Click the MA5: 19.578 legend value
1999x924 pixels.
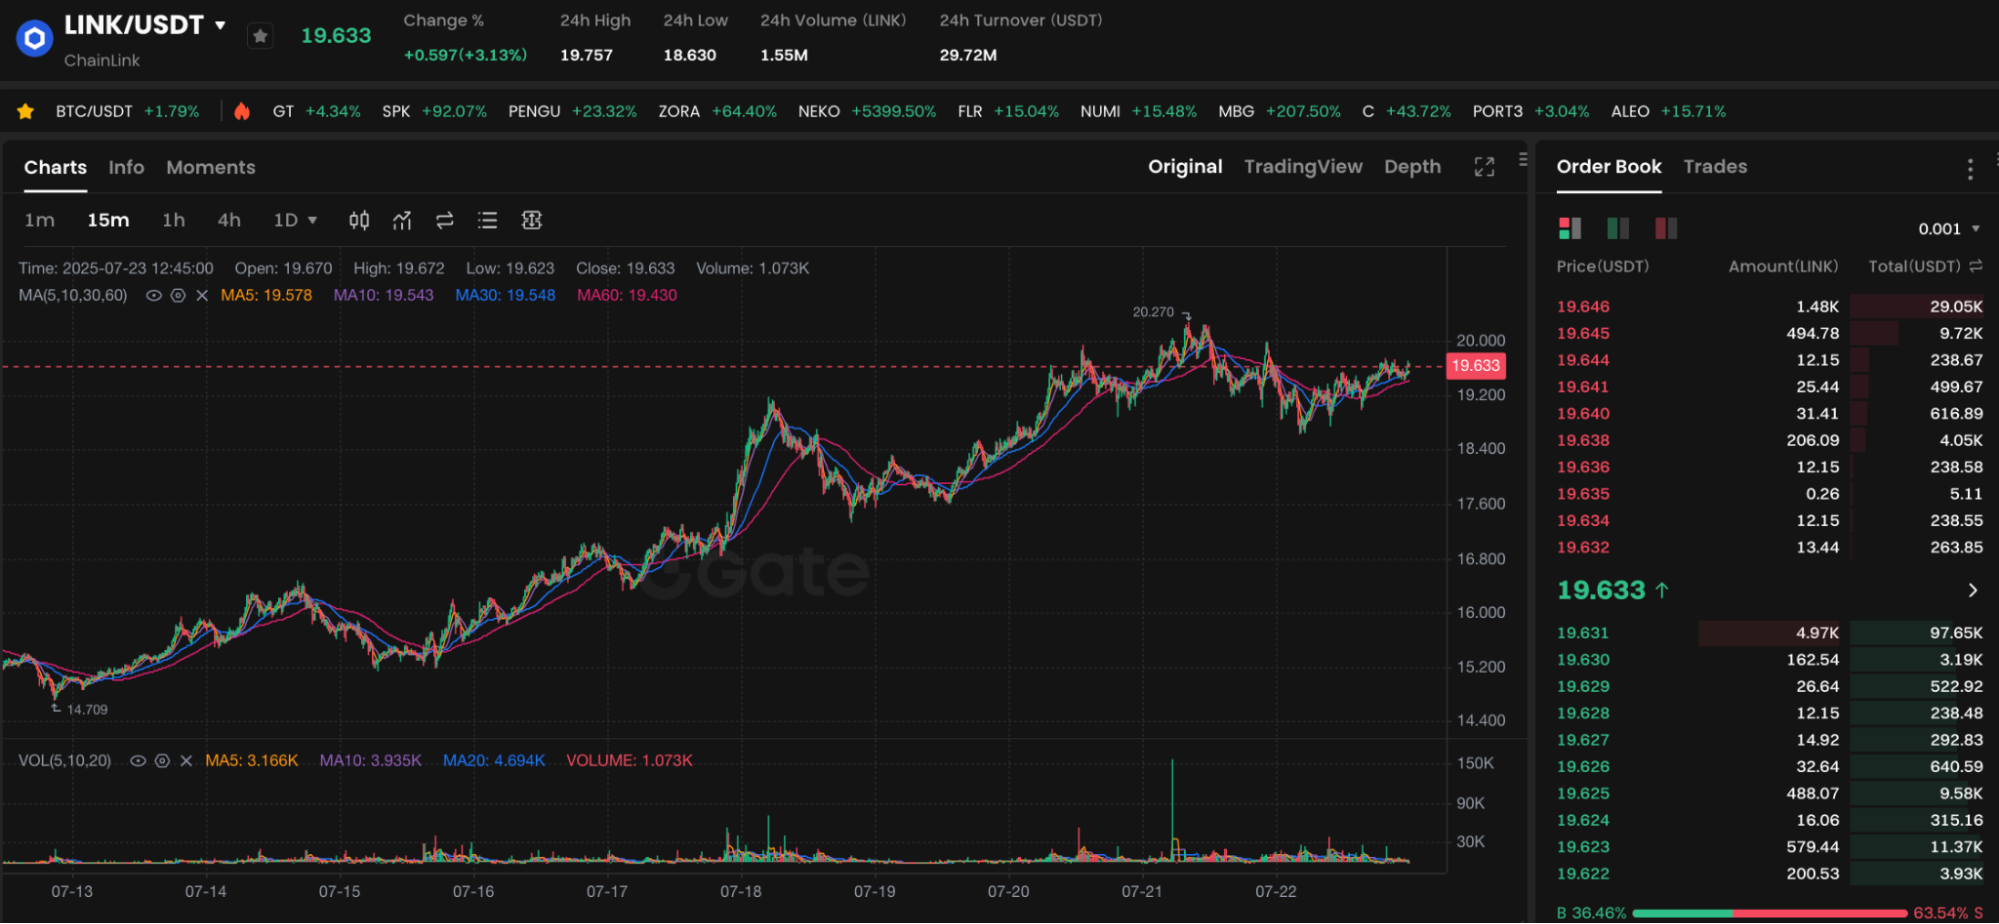click(266, 295)
